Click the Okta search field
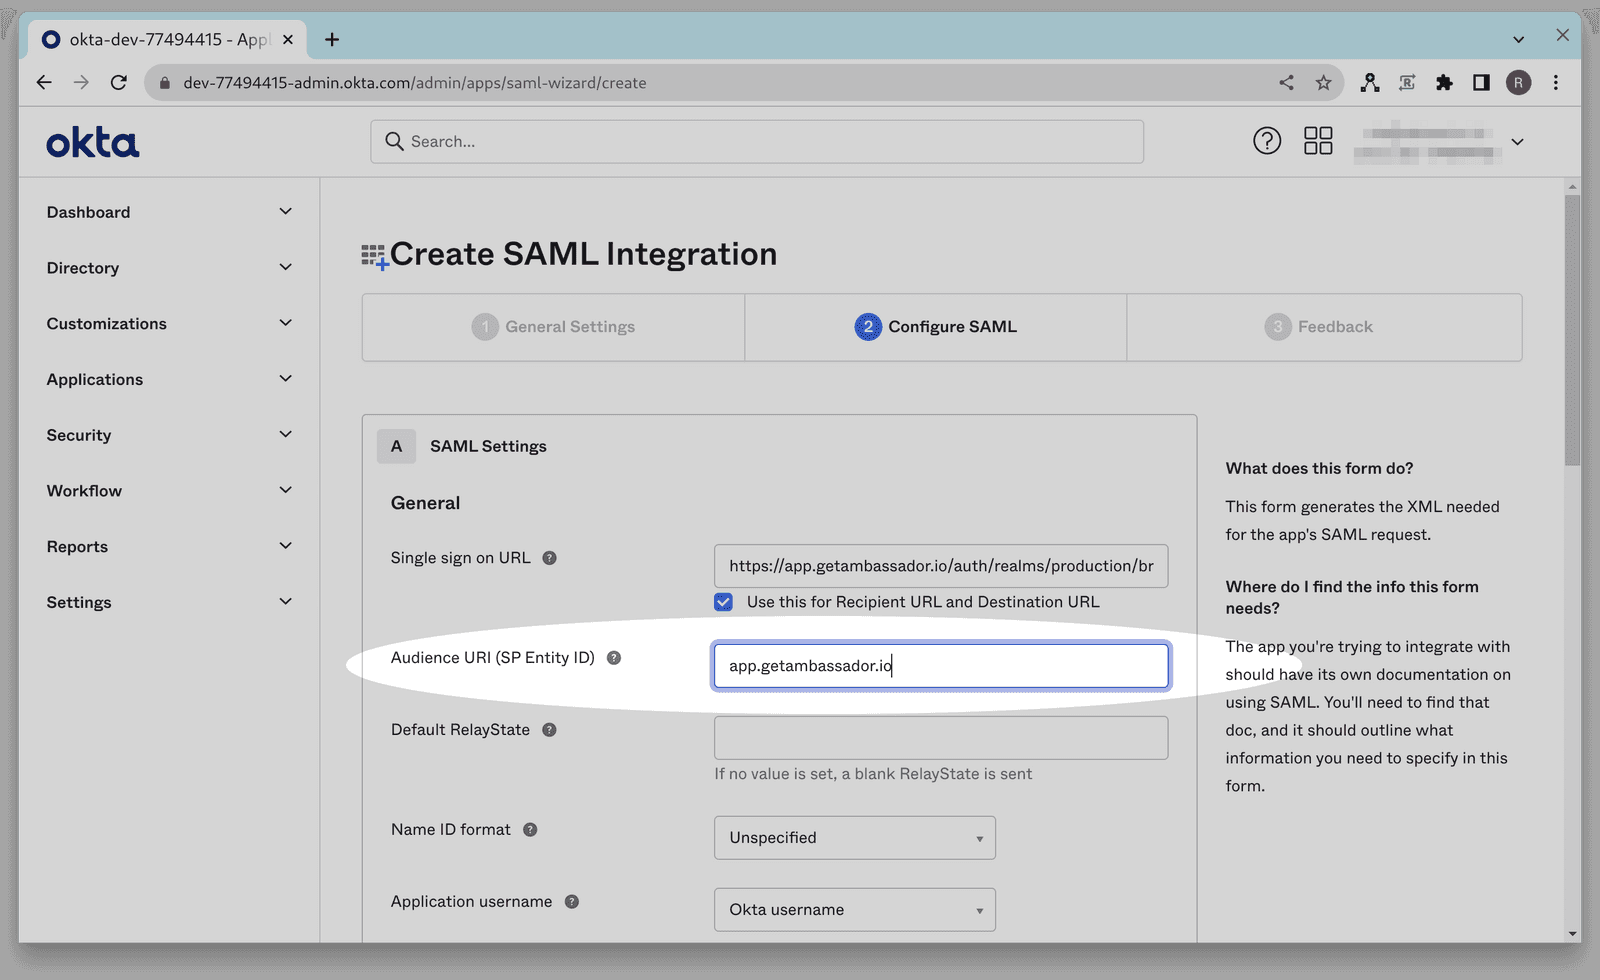This screenshot has height=980, width=1600. pyautogui.click(x=757, y=142)
